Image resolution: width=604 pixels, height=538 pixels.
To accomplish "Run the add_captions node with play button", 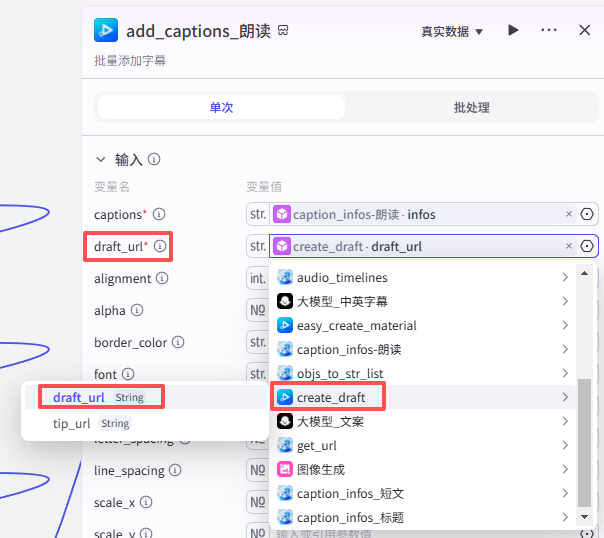I will tap(513, 30).
